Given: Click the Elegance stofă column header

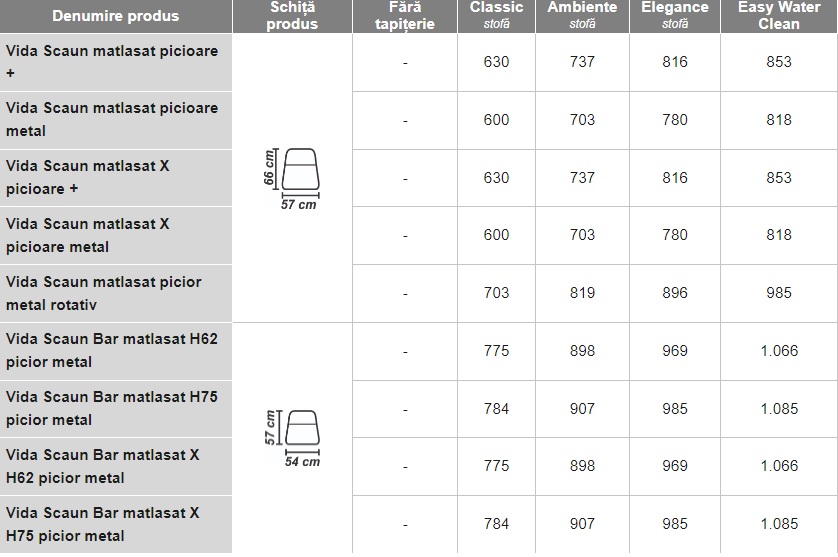Looking at the screenshot, I should point(675,16).
